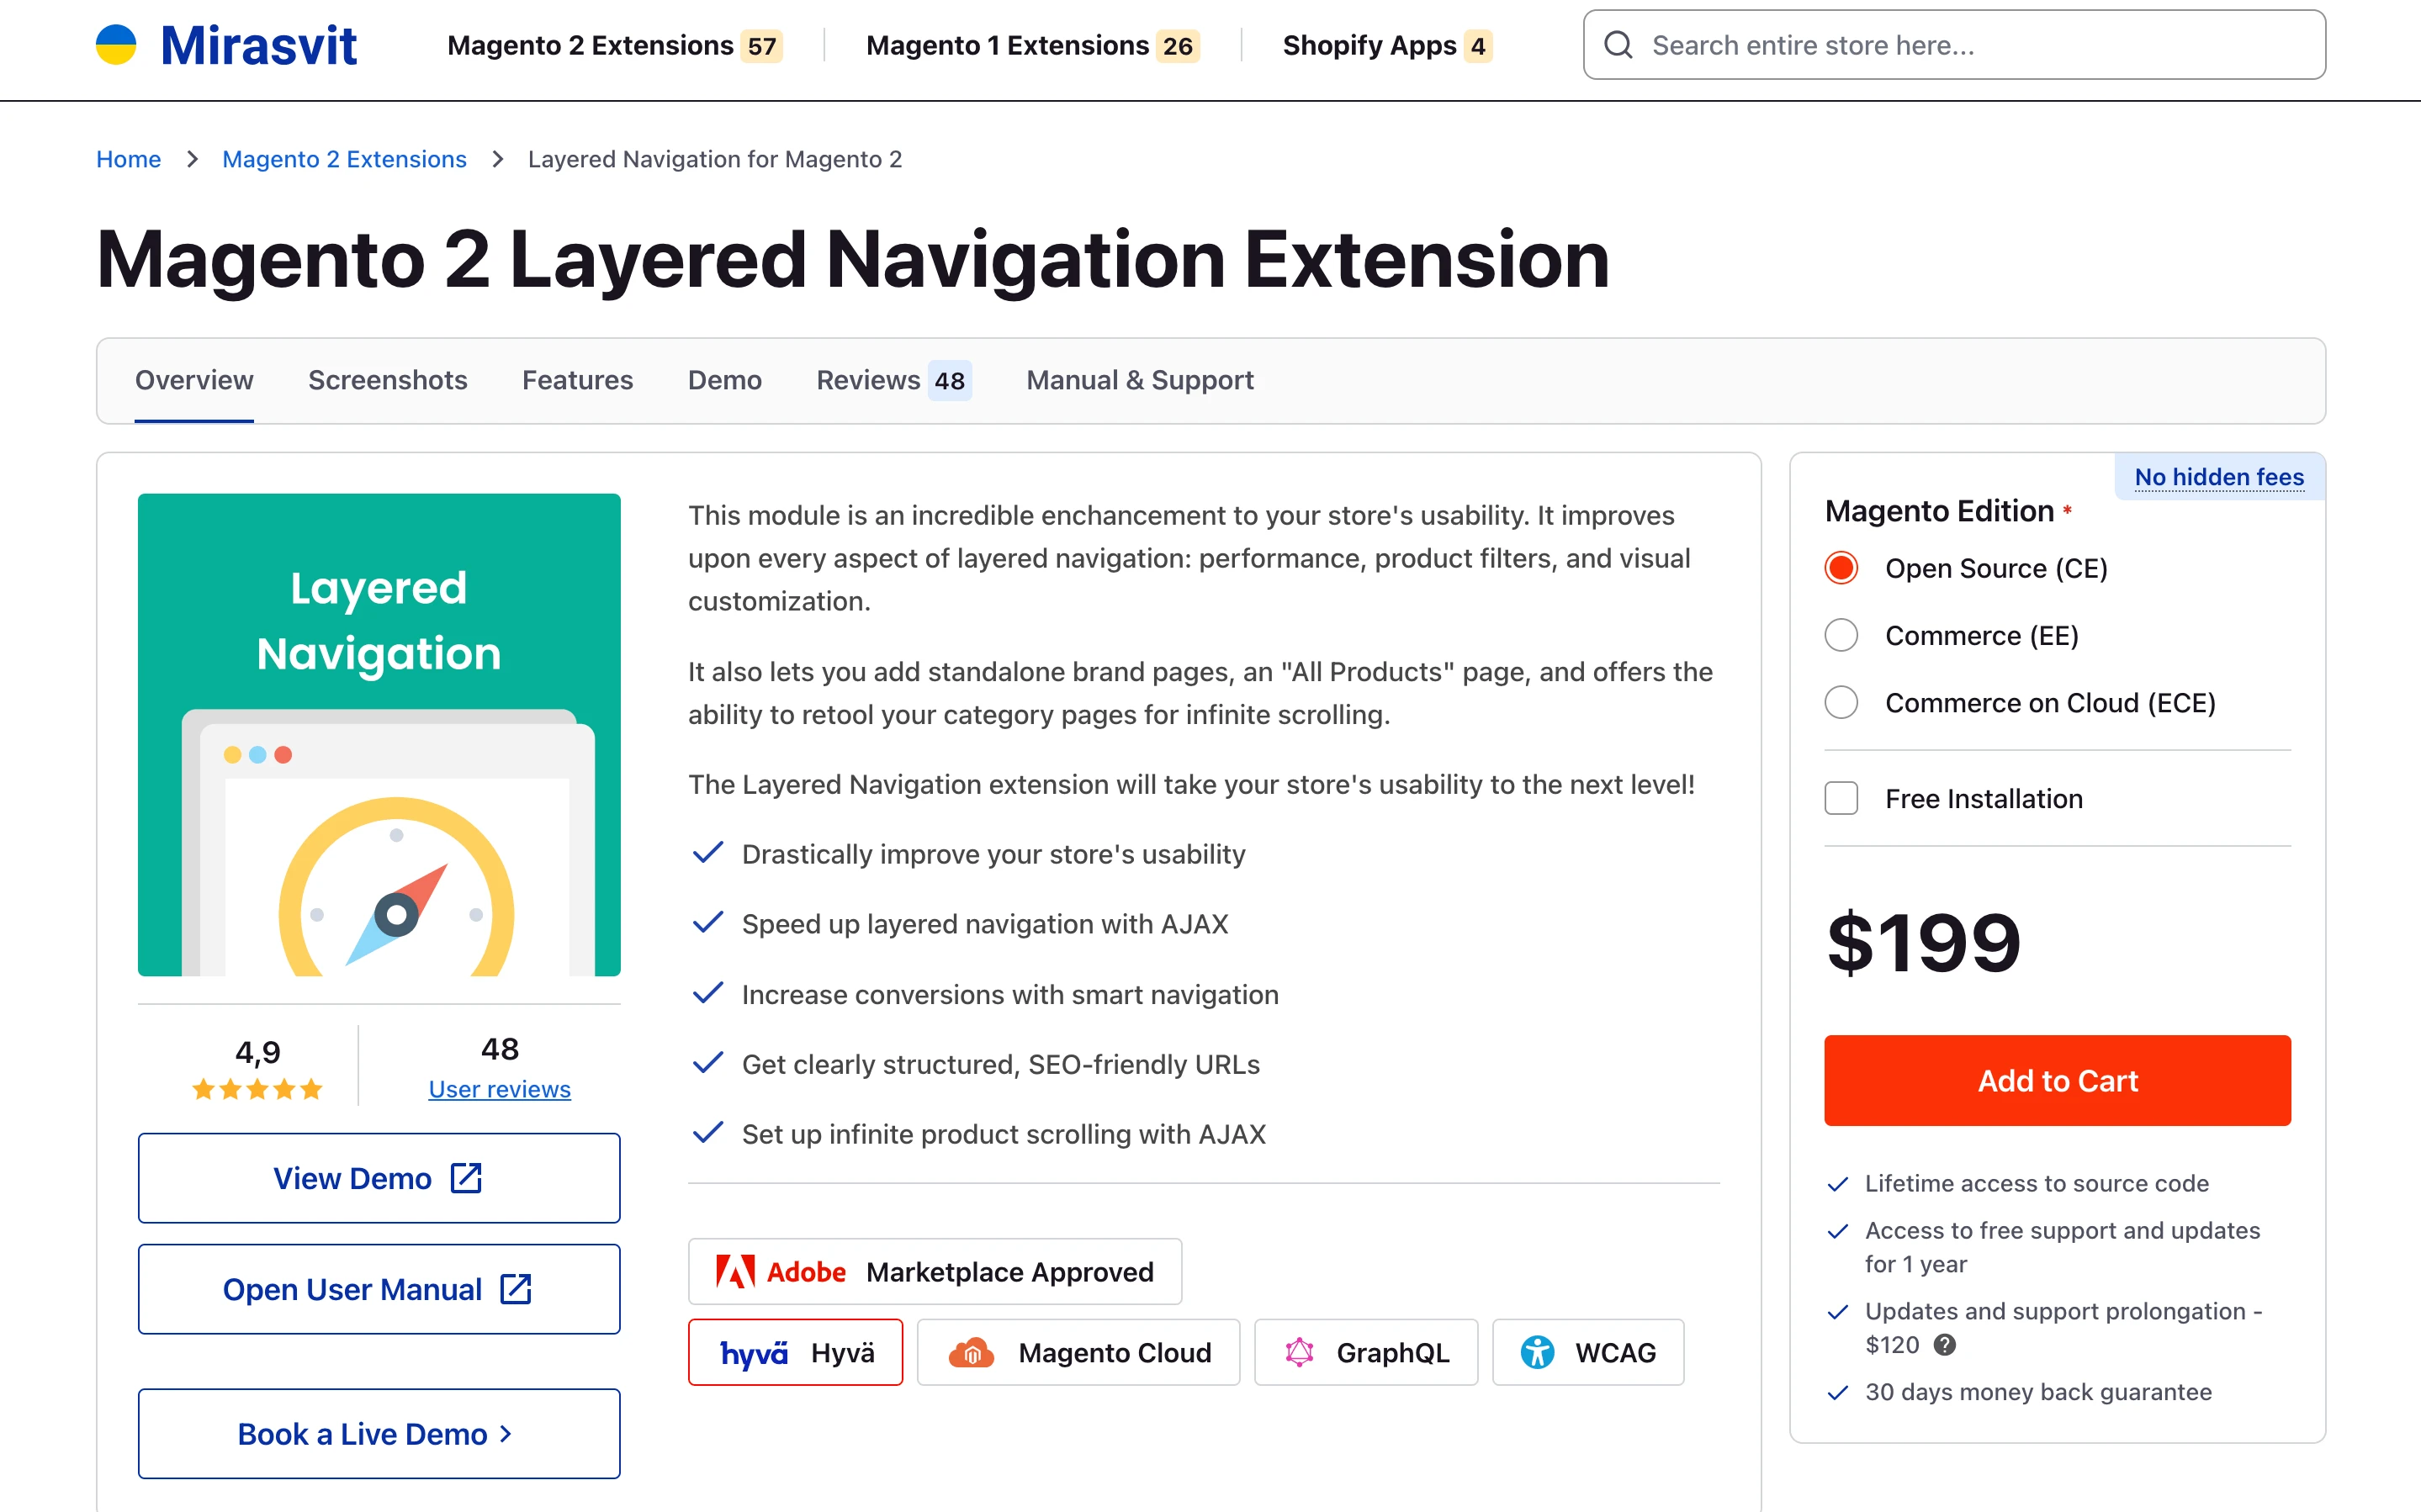Click the Adobe Marketplace Approved badge
This screenshot has width=2421, height=1512.
pos(934,1272)
